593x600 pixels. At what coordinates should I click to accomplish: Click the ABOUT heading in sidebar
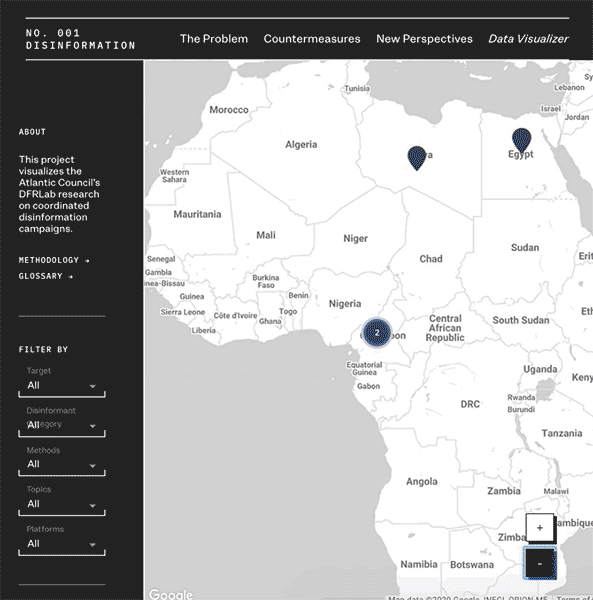tap(32, 132)
